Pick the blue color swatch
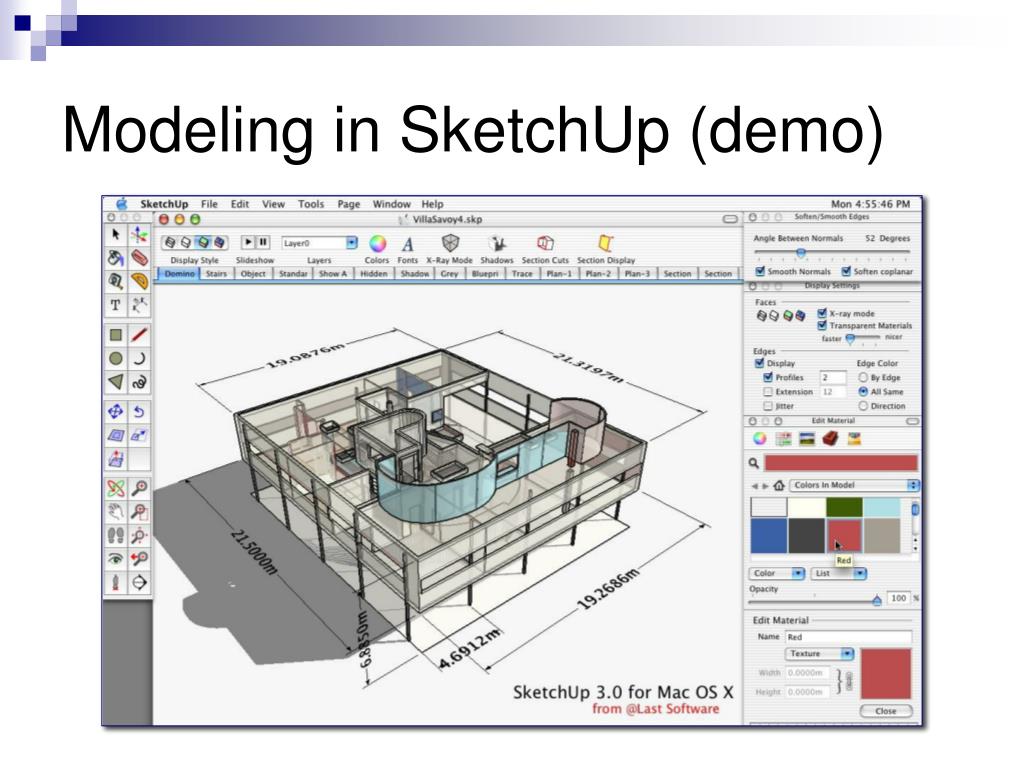 pos(769,536)
